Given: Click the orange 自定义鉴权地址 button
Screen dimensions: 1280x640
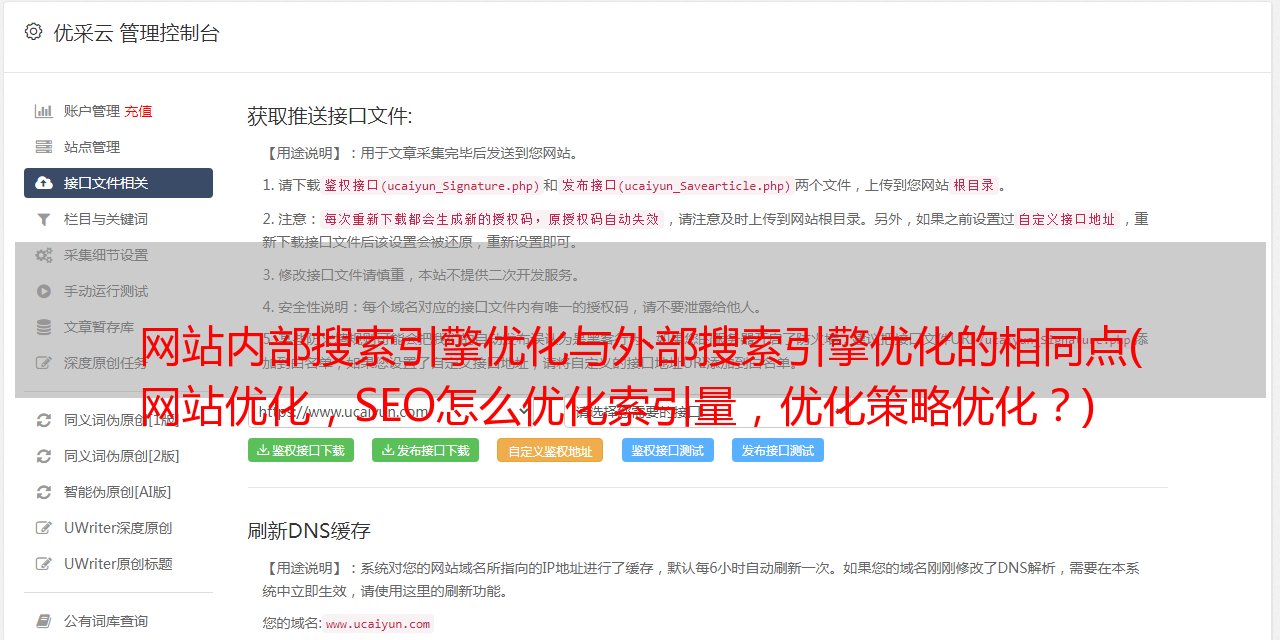Looking at the screenshot, I should [550, 450].
